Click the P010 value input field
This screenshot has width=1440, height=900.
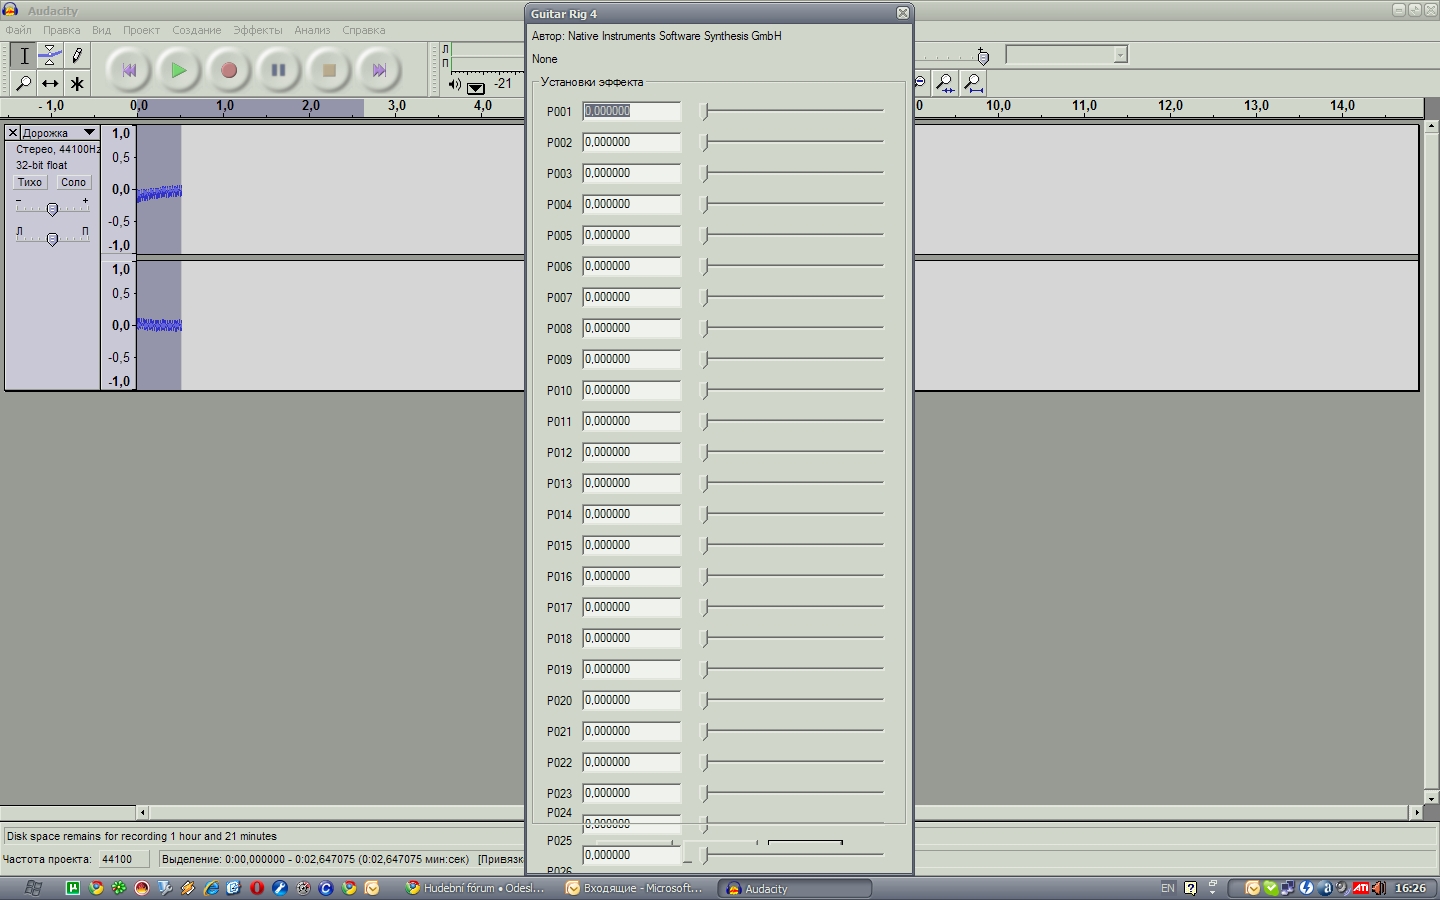tap(631, 390)
